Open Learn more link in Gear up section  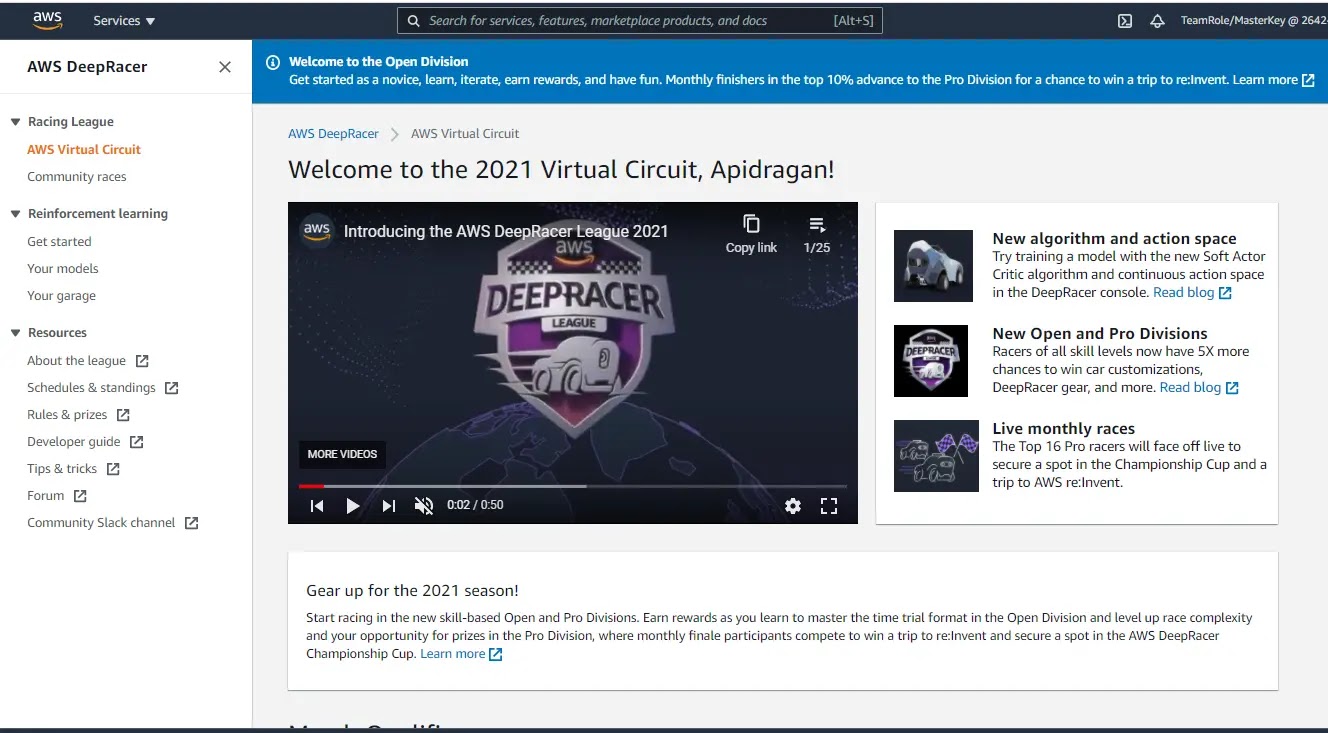tap(461, 654)
